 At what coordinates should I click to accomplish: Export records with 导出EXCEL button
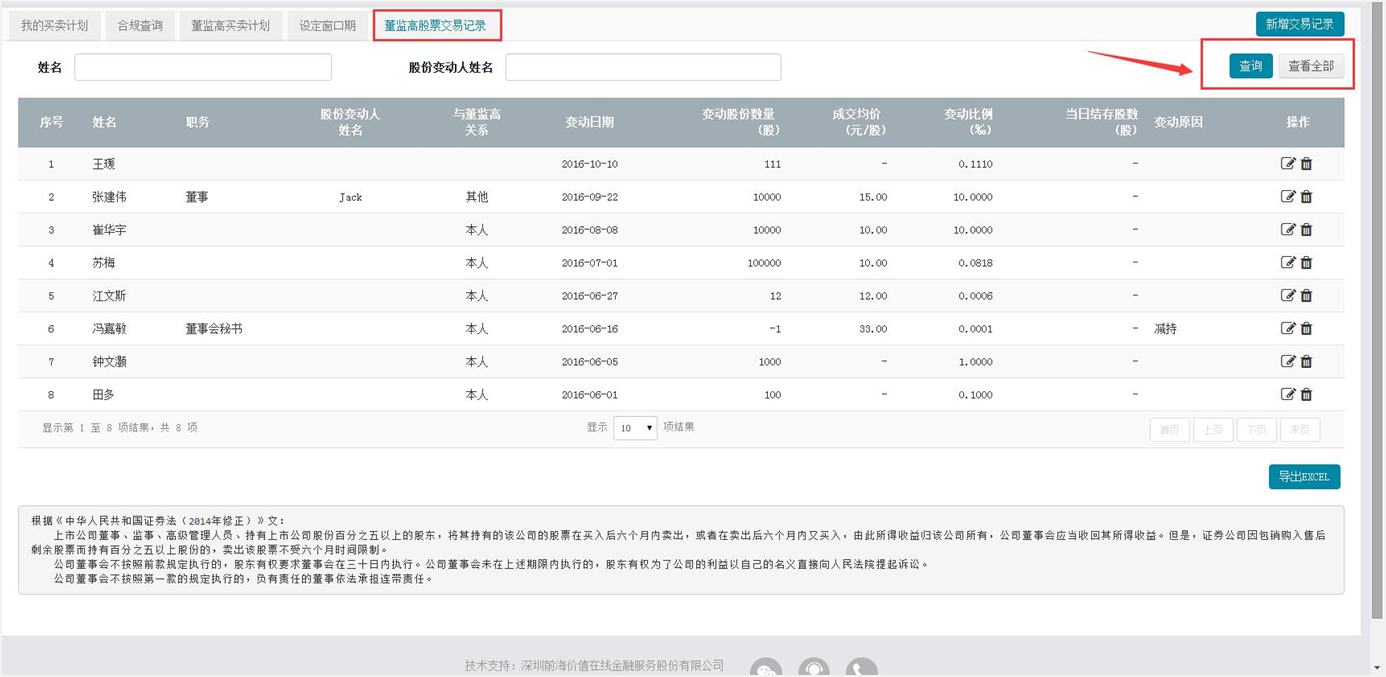[x=1304, y=477]
